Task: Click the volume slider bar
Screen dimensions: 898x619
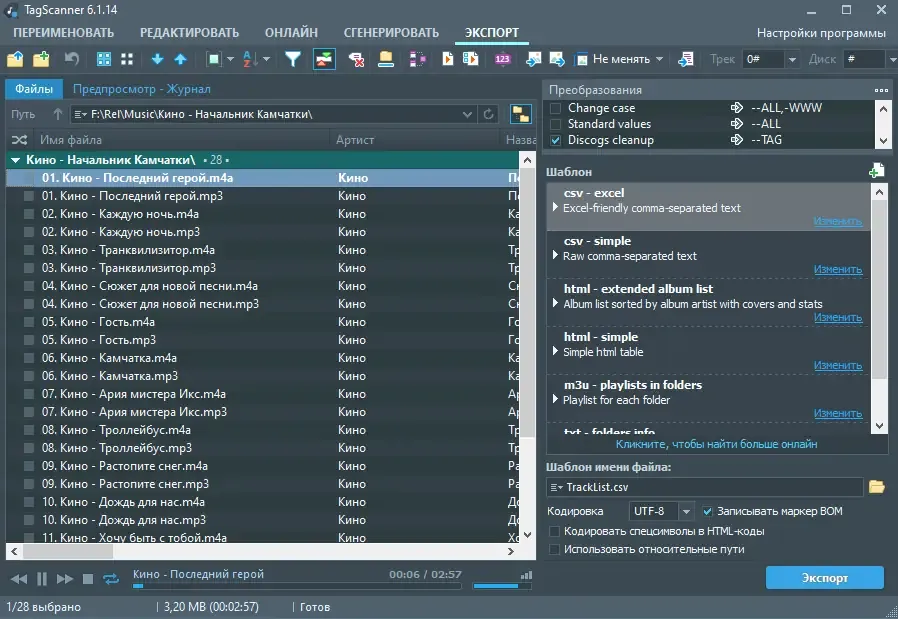Action: [496, 586]
